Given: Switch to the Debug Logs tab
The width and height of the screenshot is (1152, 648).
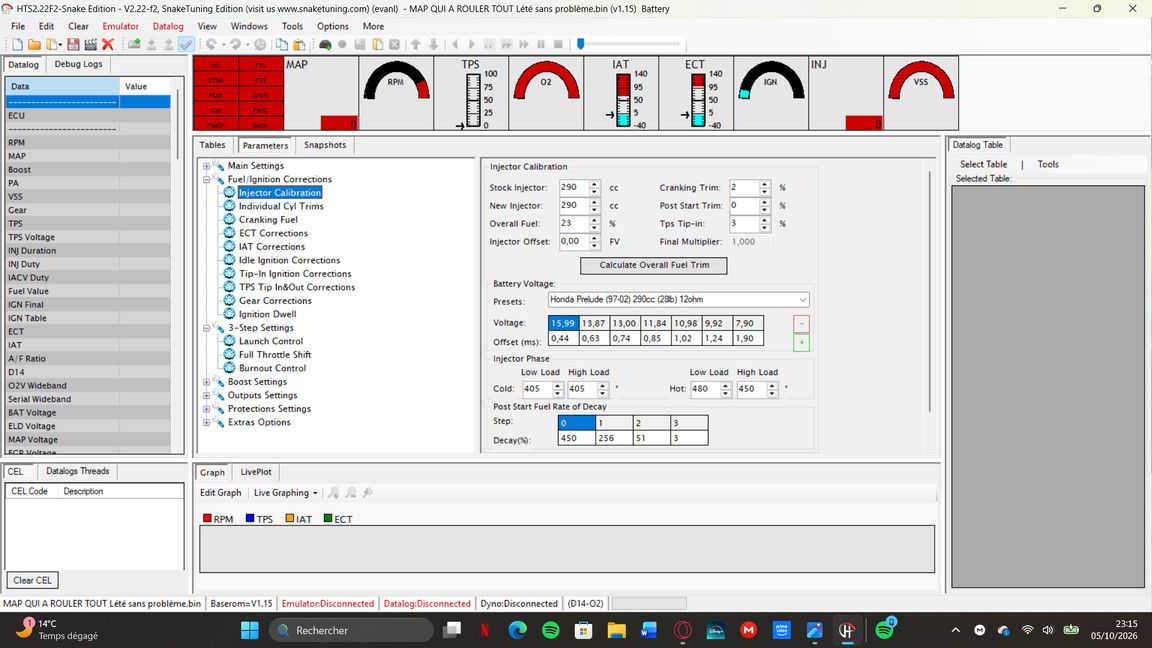Looking at the screenshot, I should 79,64.
